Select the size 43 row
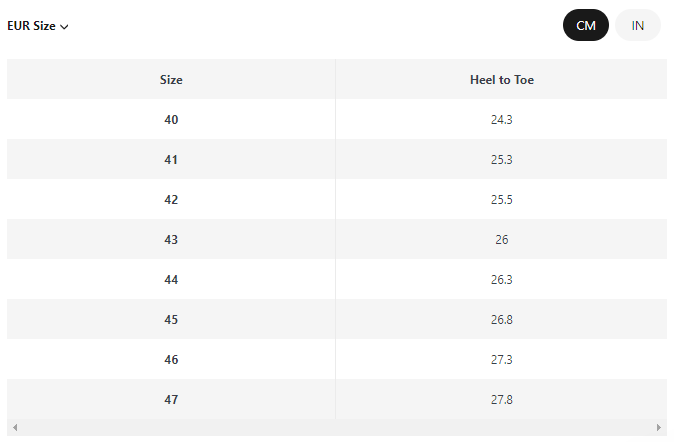The image size is (674, 442). pyautogui.click(x=337, y=239)
